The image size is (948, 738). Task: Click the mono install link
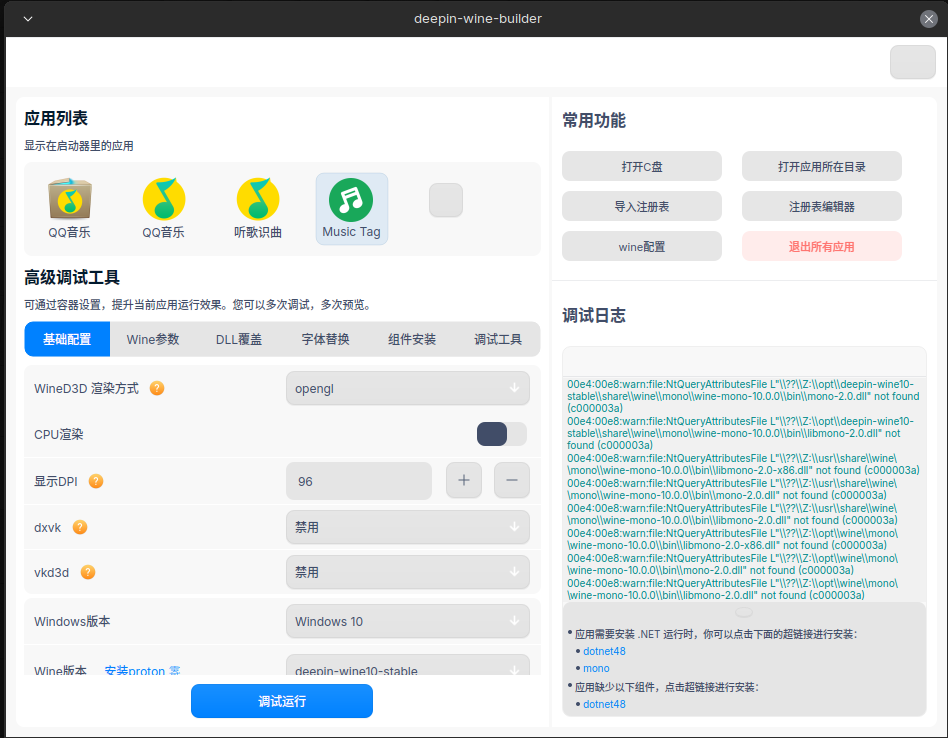pos(596,668)
